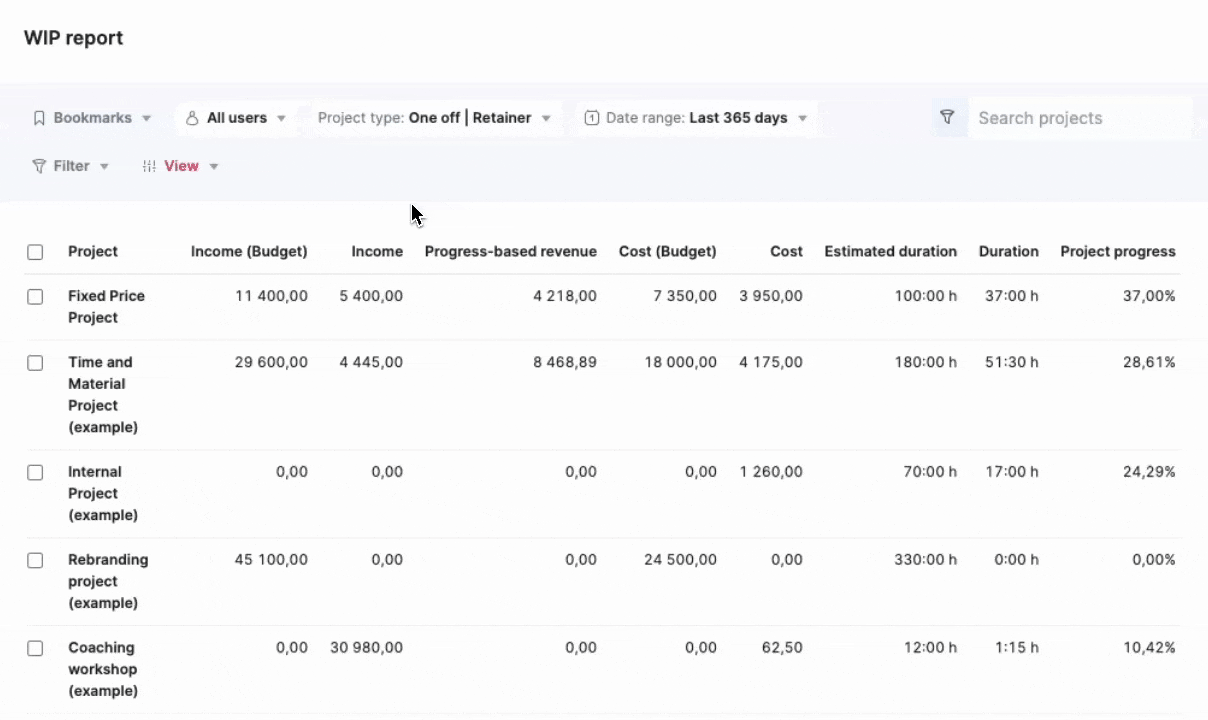Sort by Project progress column header
This screenshot has height=720, width=1208.
click(1118, 252)
